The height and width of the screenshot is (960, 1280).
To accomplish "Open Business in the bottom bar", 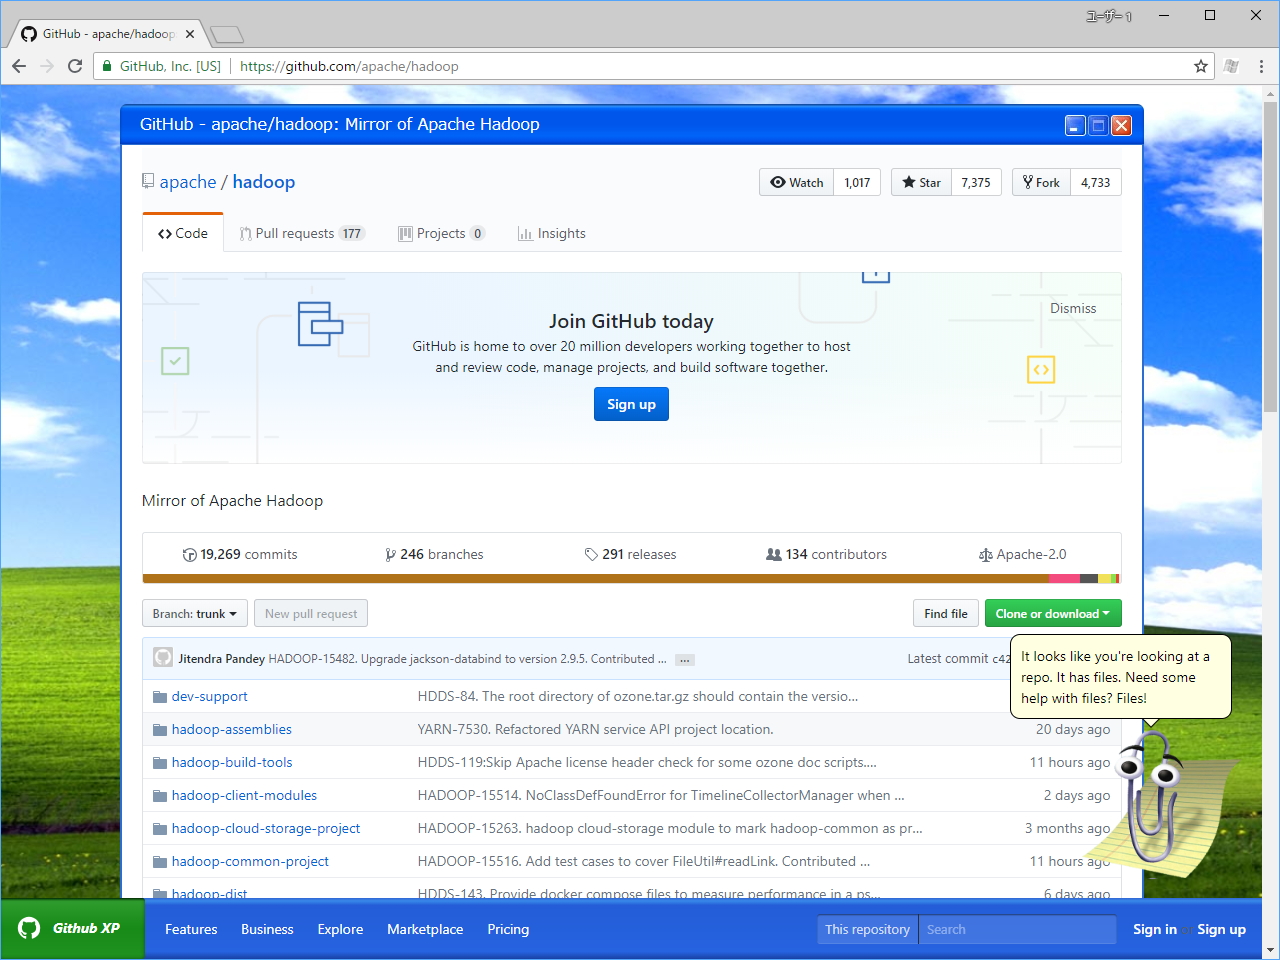I will 267,929.
